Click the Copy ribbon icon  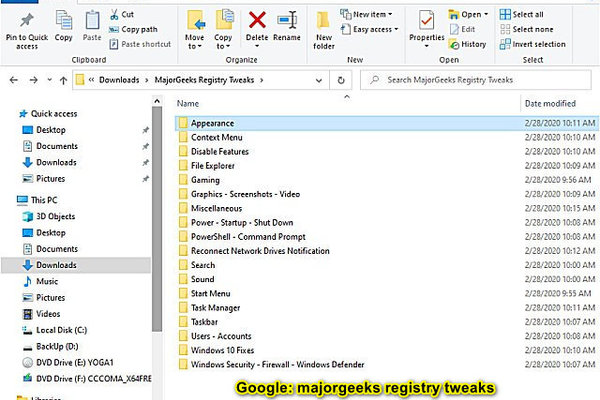pyautogui.click(x=64, y=20)
